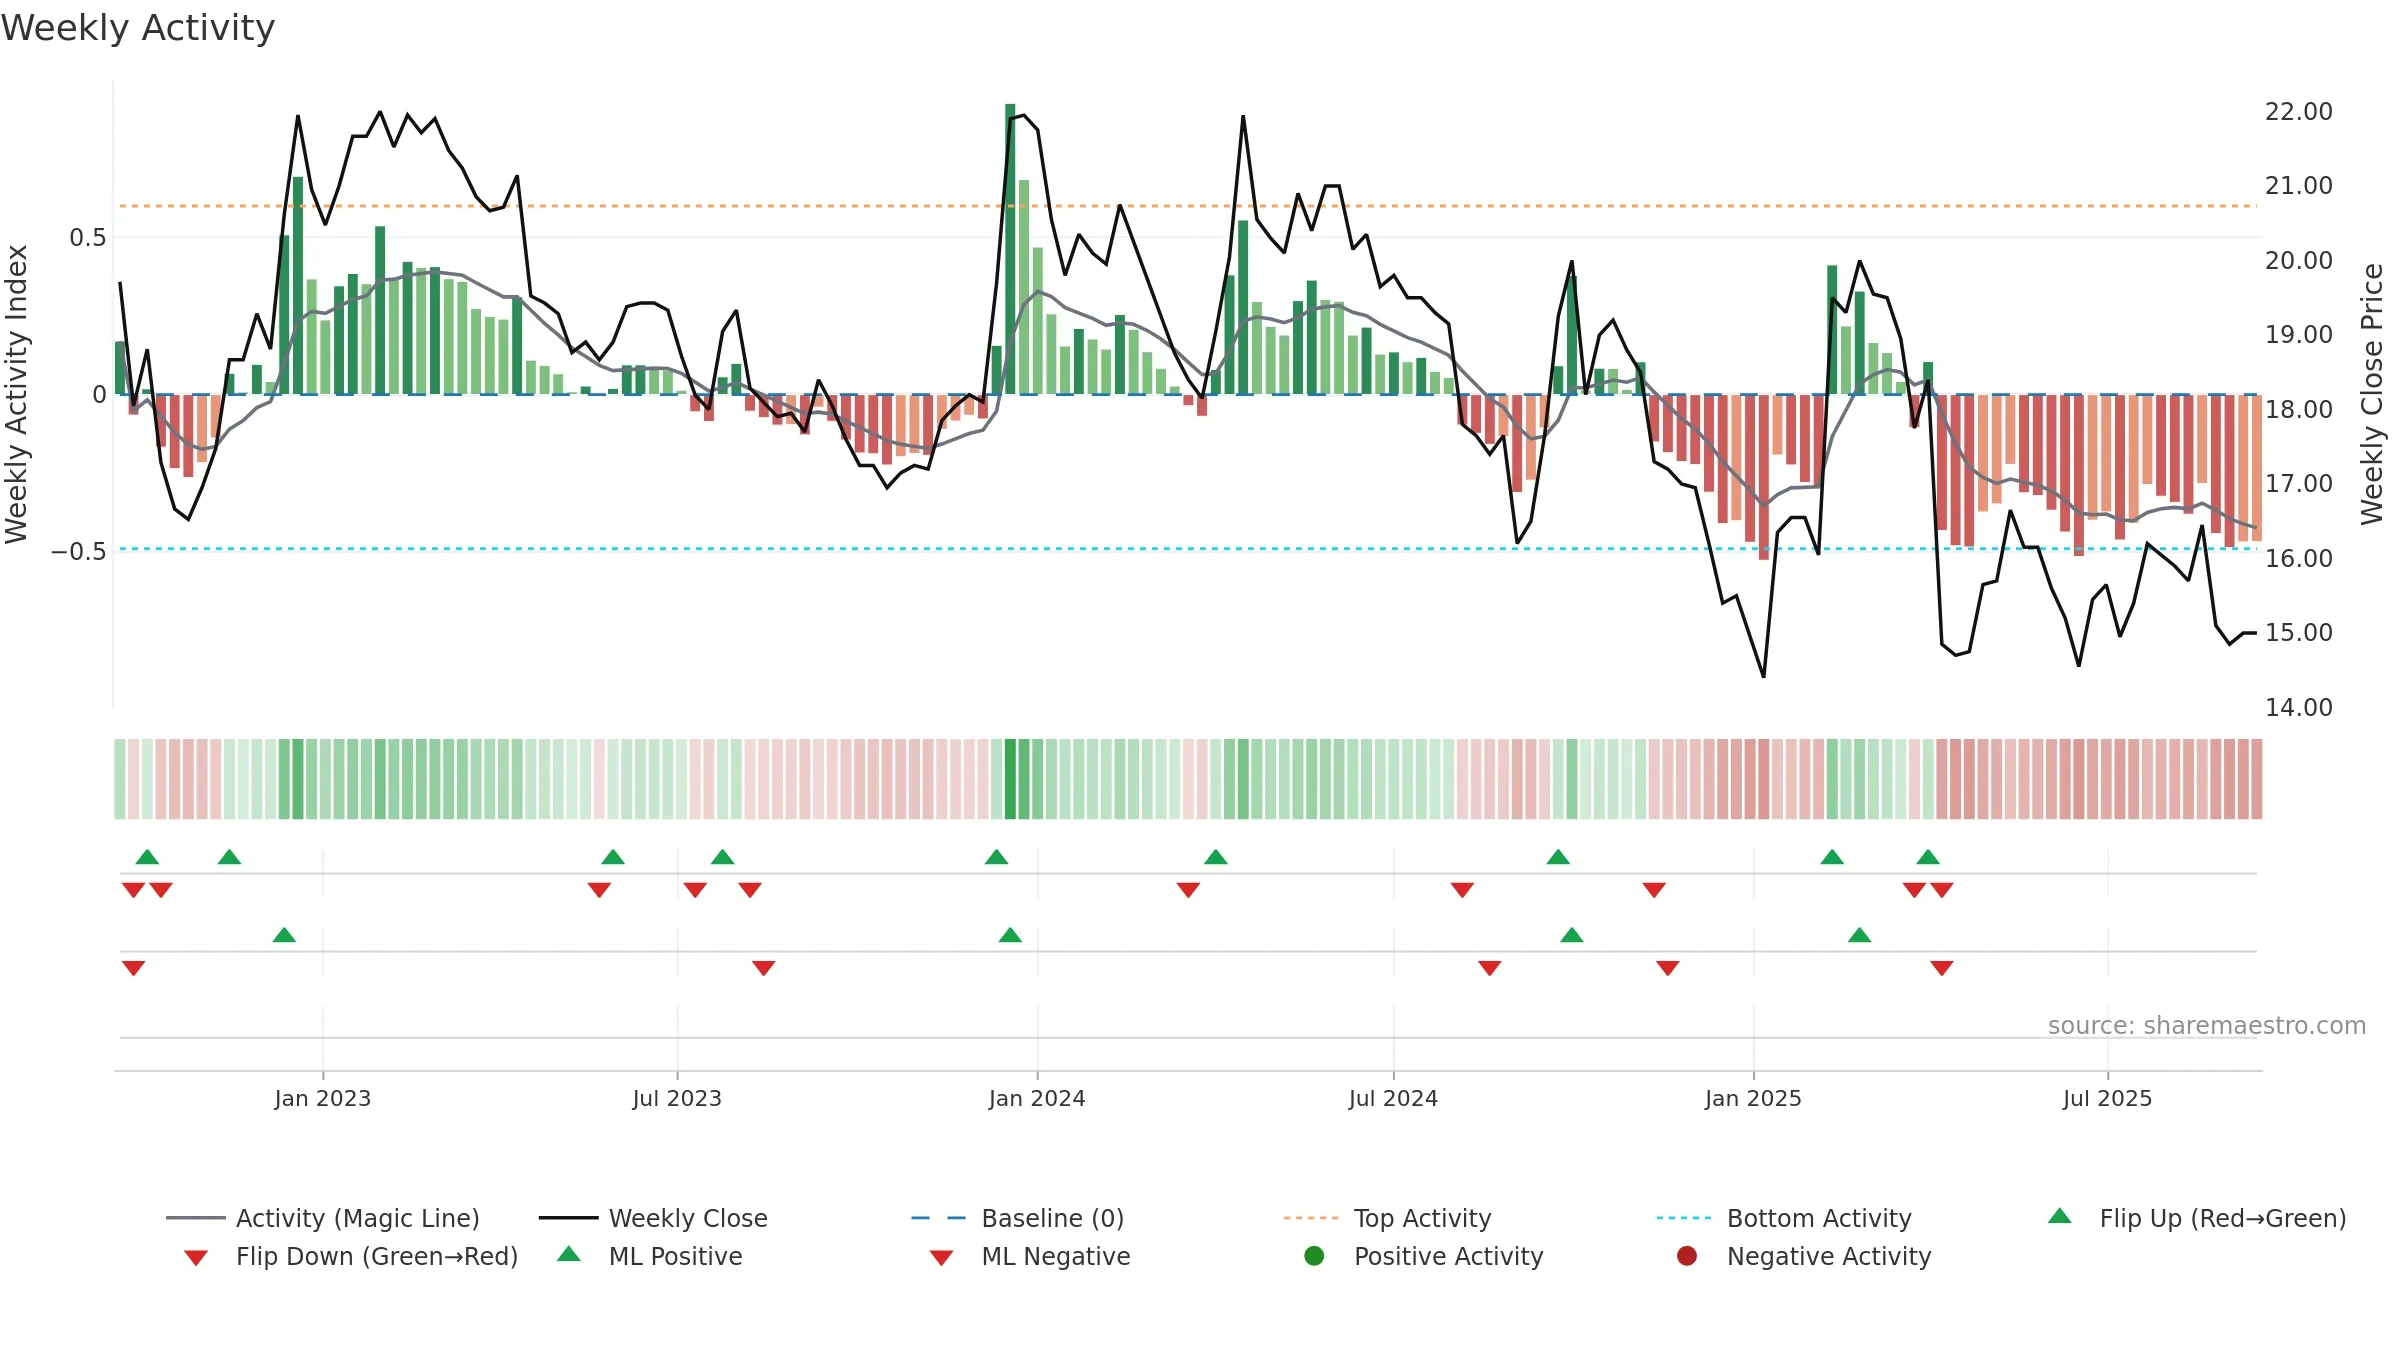Click the Weekly Close Price axis title
The height and width of the screenshot is (1350, 2400).
(x=2372, y=394)
